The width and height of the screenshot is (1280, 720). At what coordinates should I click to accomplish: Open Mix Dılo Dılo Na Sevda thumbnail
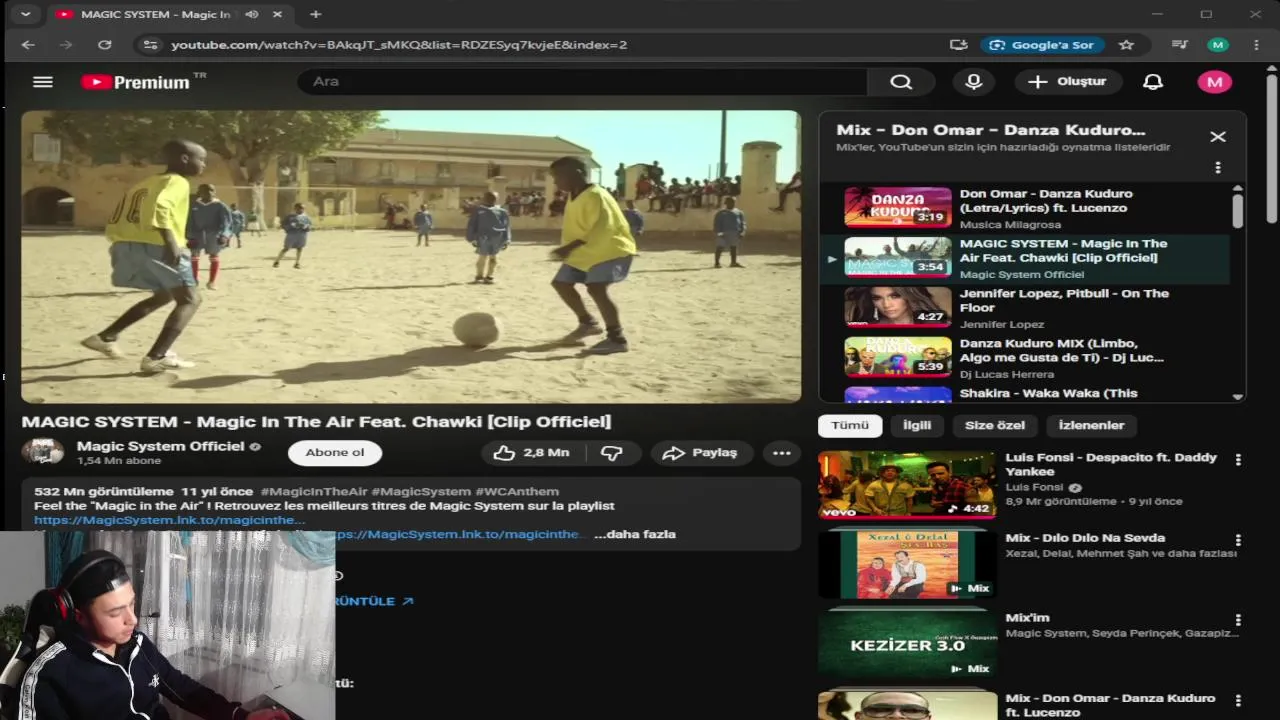click(907, 565)
